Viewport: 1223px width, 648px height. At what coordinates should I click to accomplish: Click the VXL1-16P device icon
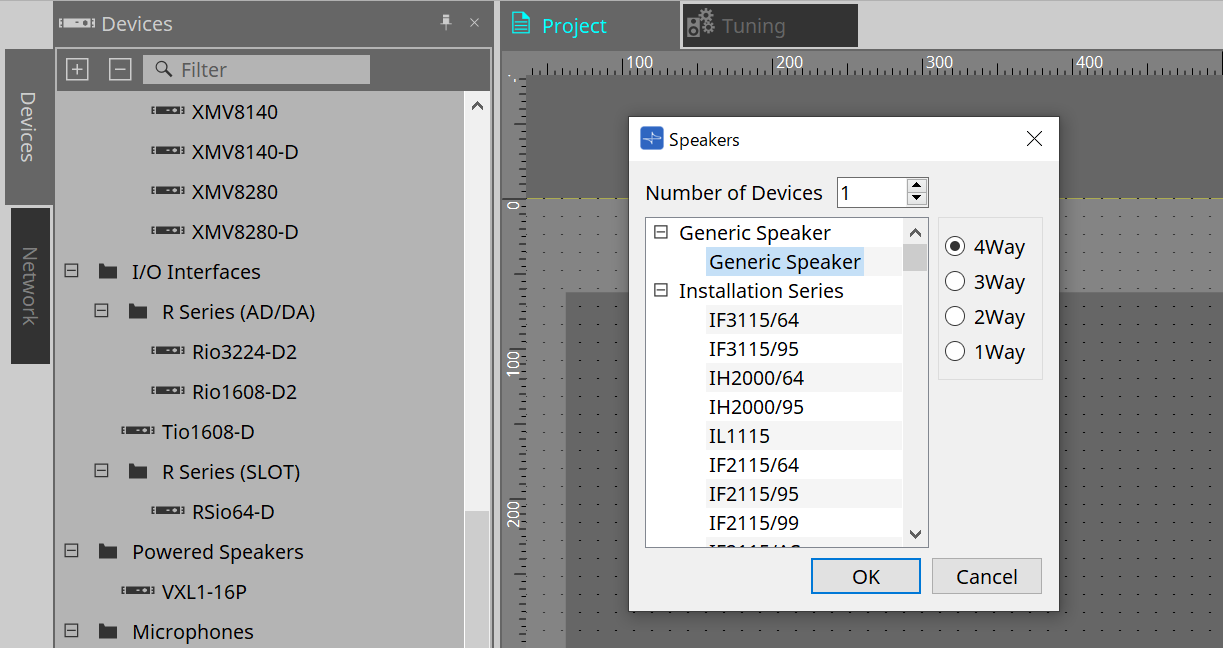coord(137,591)
